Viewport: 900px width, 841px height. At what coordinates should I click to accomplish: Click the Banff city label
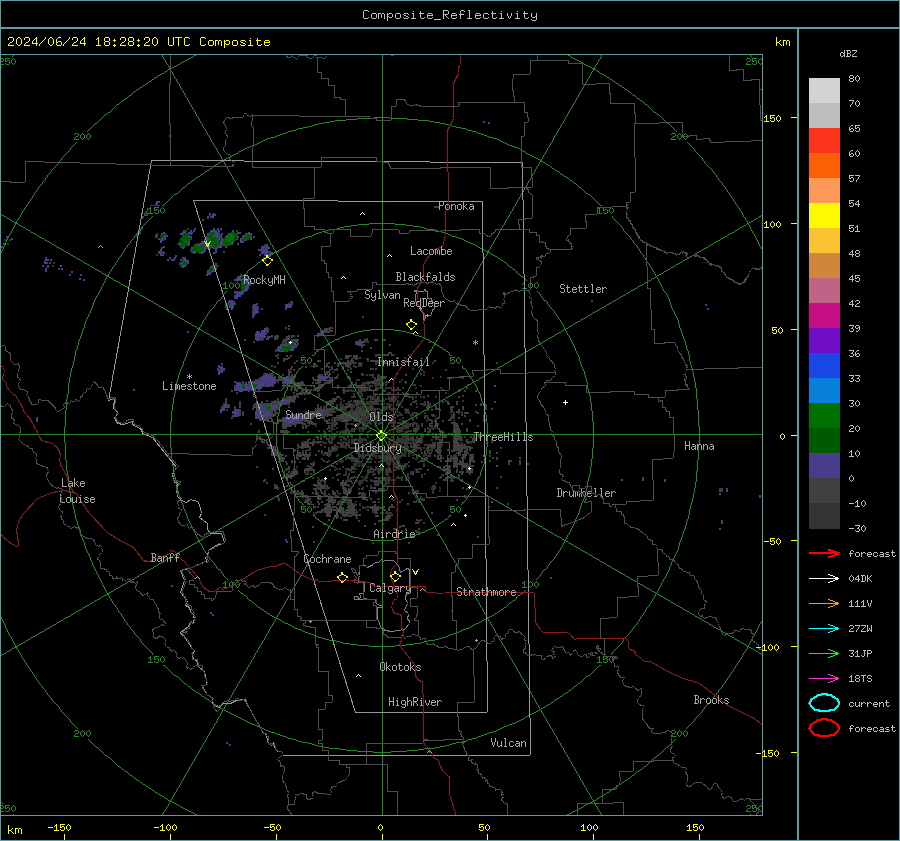(x=165, y=557)
